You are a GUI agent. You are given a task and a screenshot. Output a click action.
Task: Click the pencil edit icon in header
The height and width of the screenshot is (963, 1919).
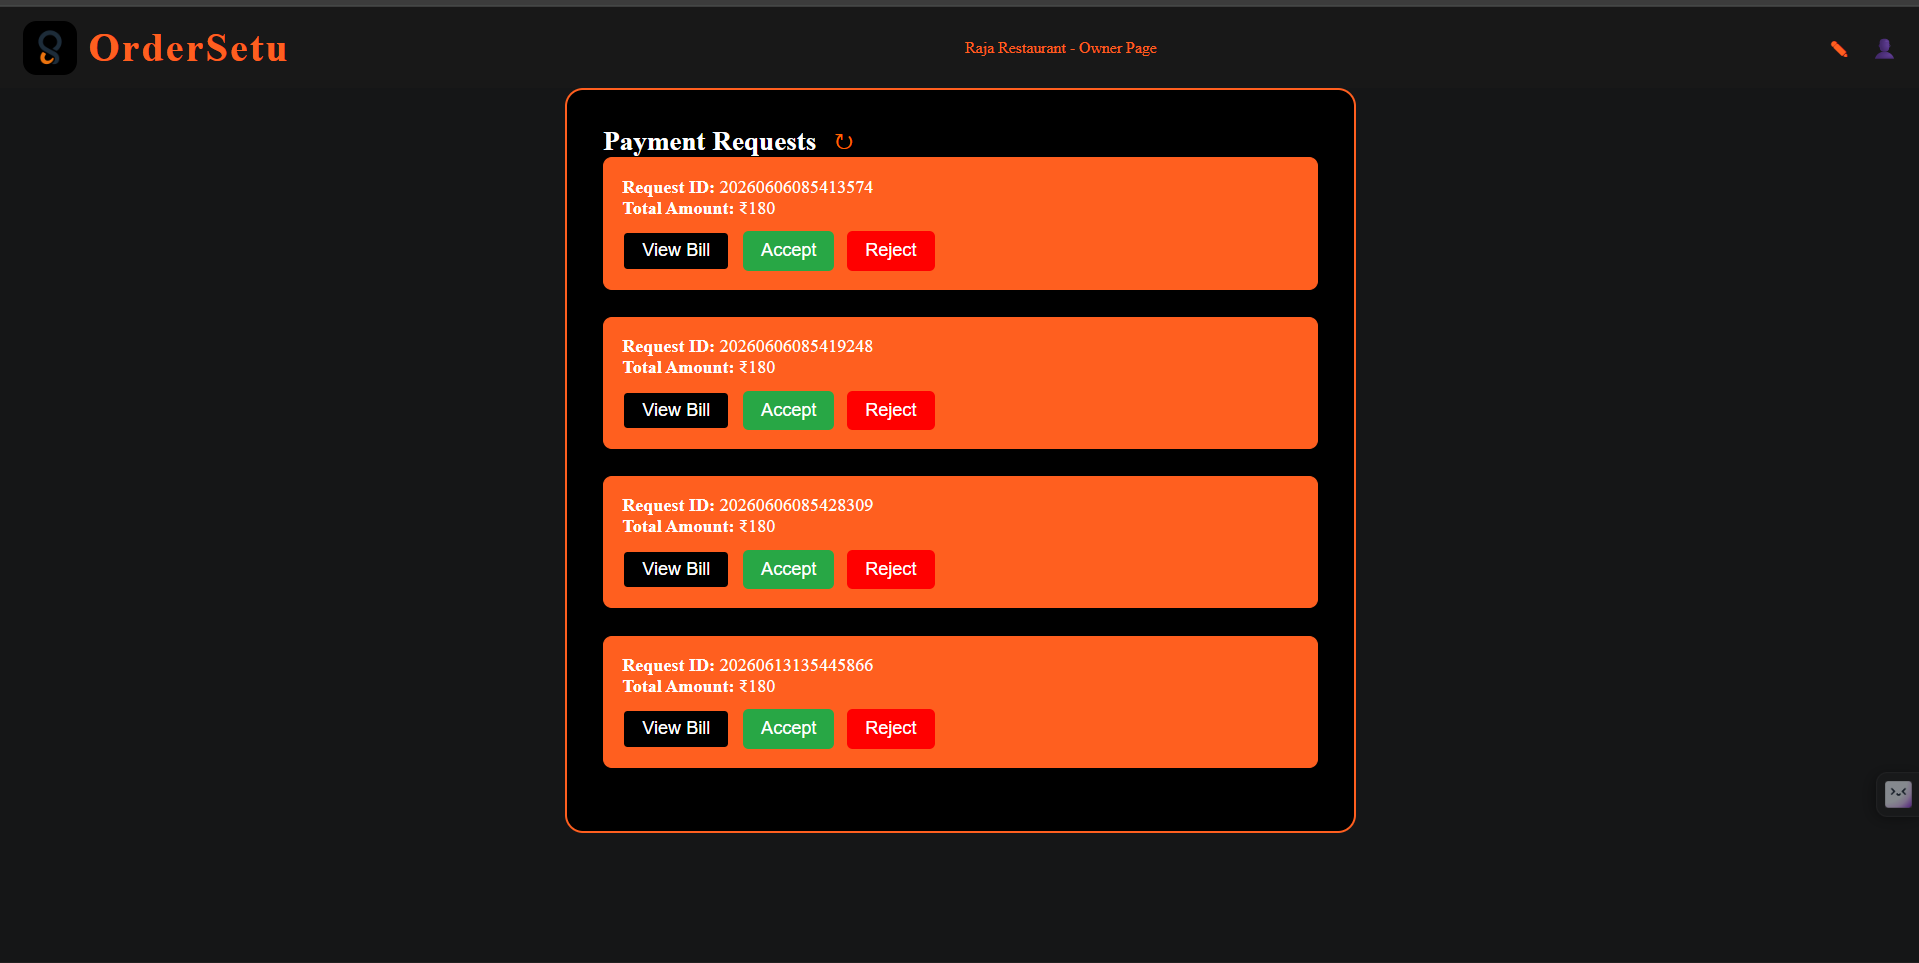pyautogui.click(x=1838, y=49)
